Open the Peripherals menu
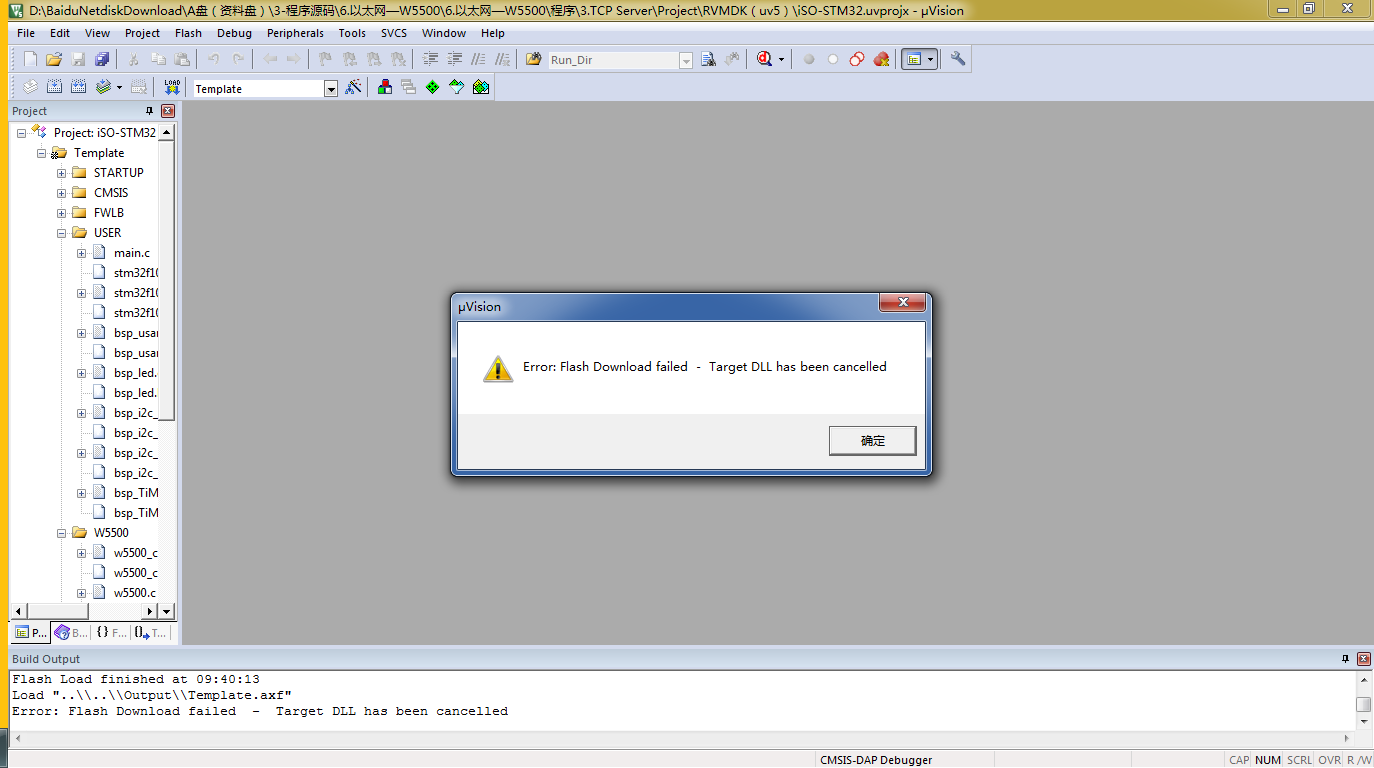 click(x=295, y=33)
